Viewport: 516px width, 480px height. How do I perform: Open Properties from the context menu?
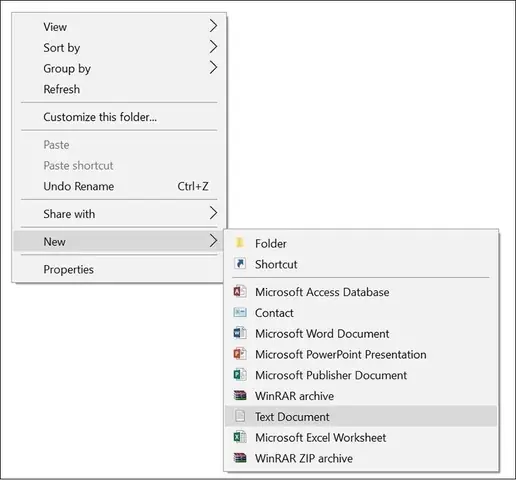tap(119, 269)
